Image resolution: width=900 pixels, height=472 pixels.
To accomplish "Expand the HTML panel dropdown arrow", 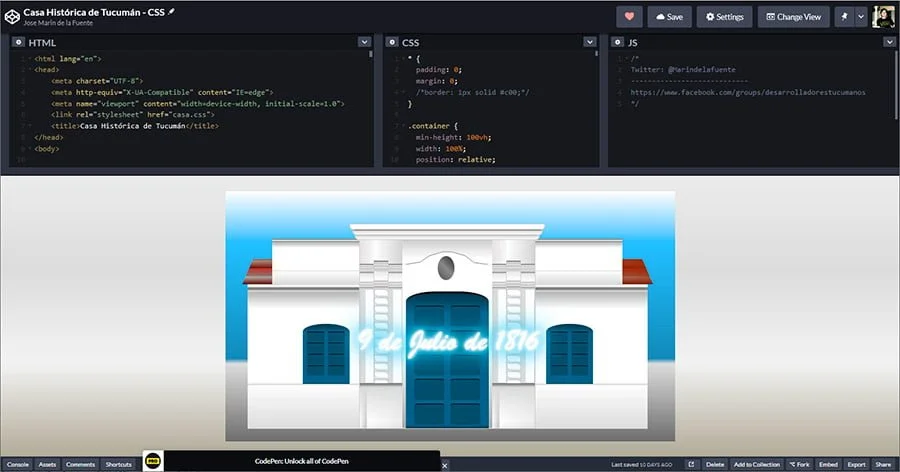I will pyautogui.click(x=364, y=43).
